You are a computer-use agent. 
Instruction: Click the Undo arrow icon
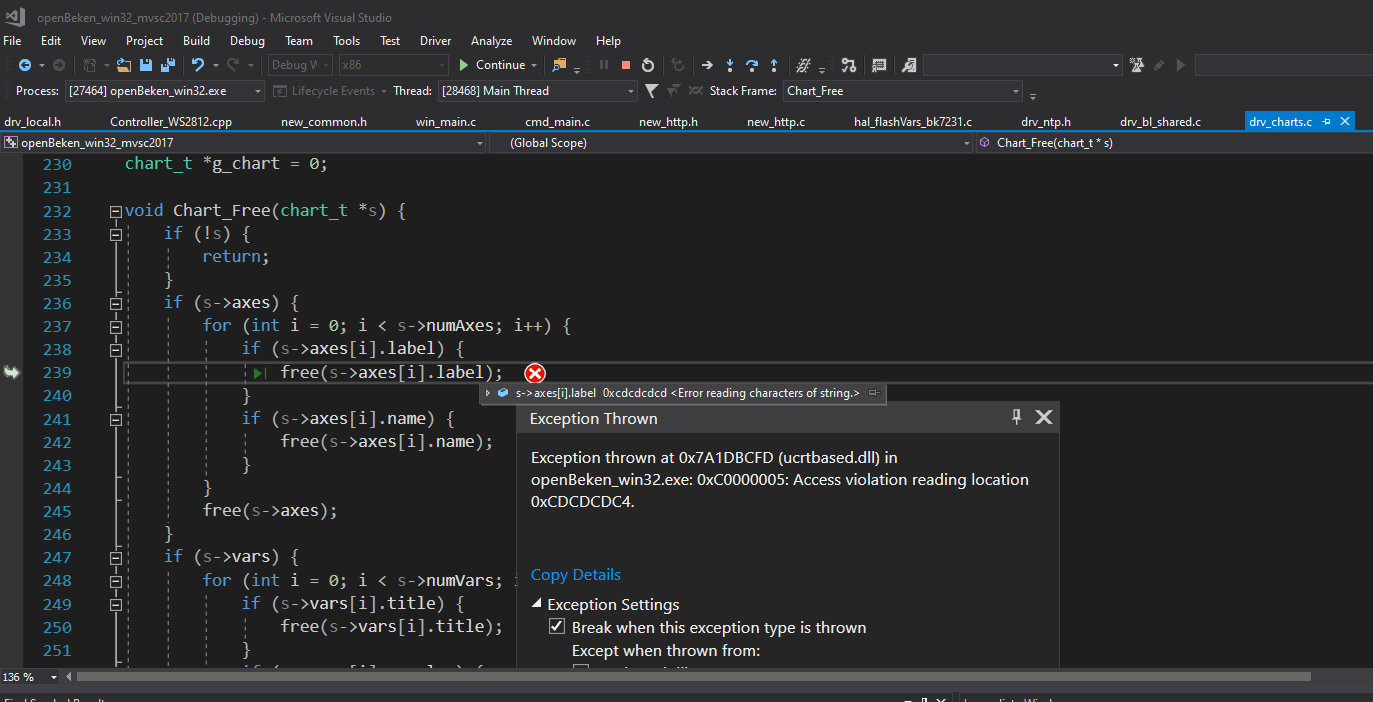198,65
